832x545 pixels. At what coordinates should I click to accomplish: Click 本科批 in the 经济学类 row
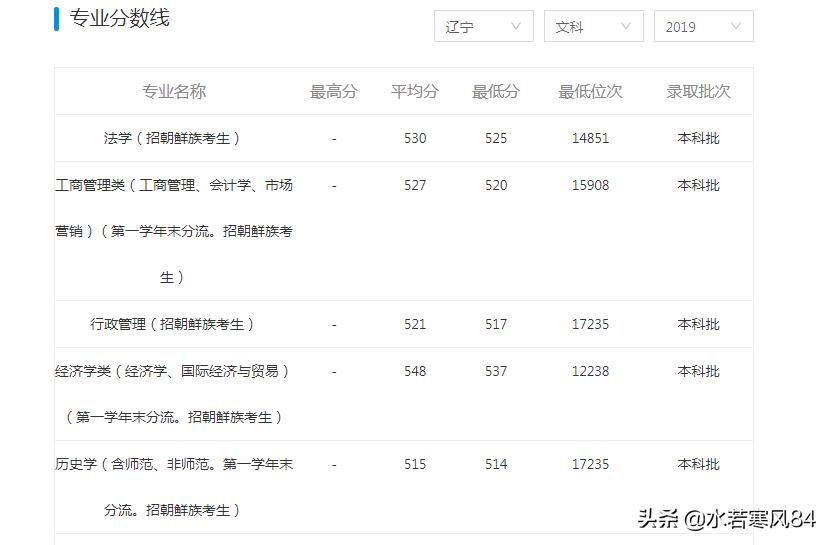click(698, 371)
